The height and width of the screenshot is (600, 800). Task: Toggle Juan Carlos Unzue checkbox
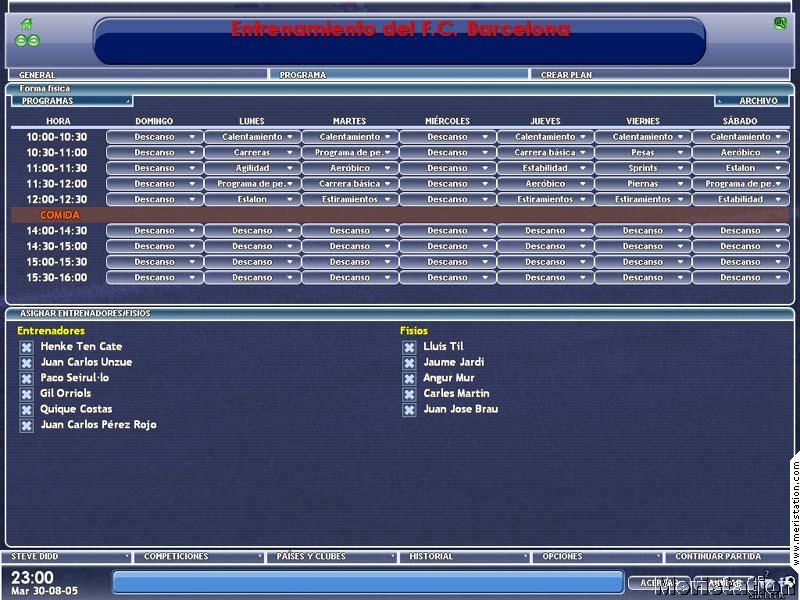pos(27,363)
